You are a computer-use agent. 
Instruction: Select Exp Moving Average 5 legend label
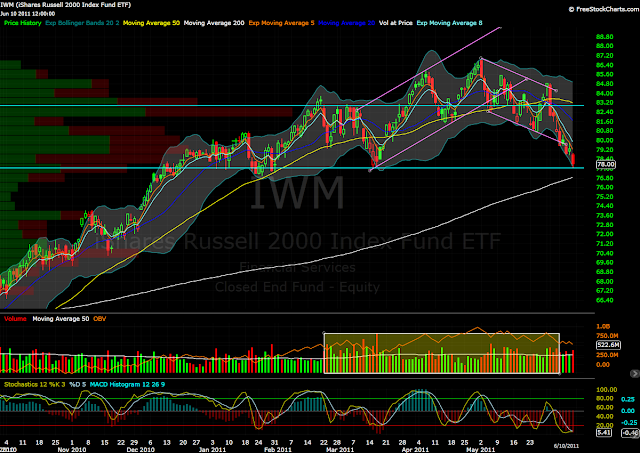click(281, 23)
